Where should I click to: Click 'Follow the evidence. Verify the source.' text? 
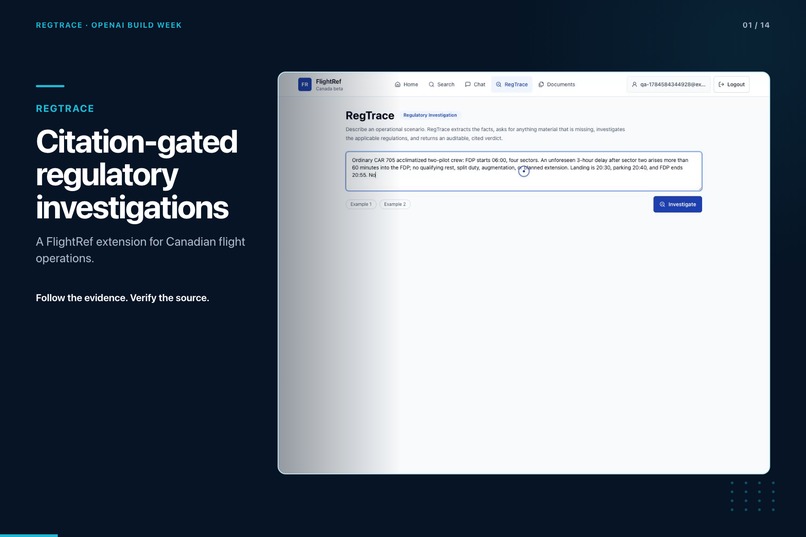pos(122,298)
